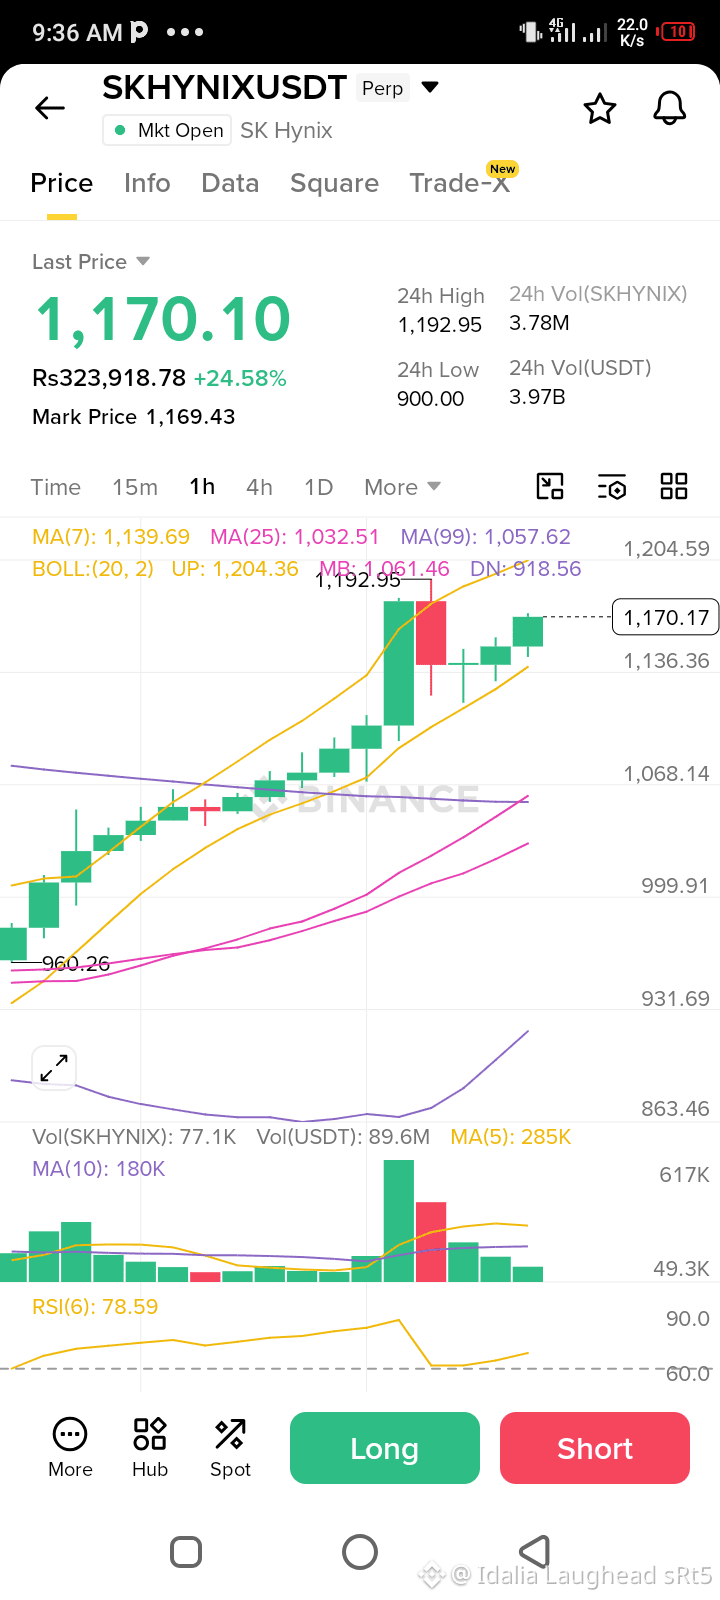Tap the MA(99) indicator value

(x=485, y=537)
